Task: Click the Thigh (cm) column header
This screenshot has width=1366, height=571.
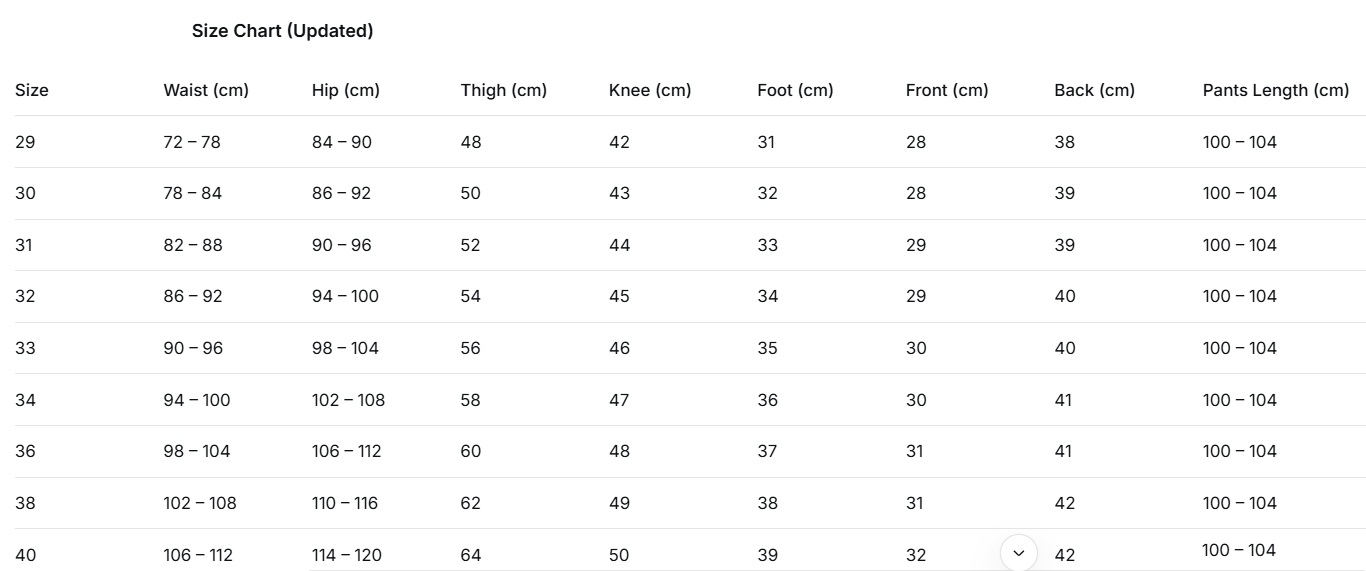Action: (x=504, y=90)
